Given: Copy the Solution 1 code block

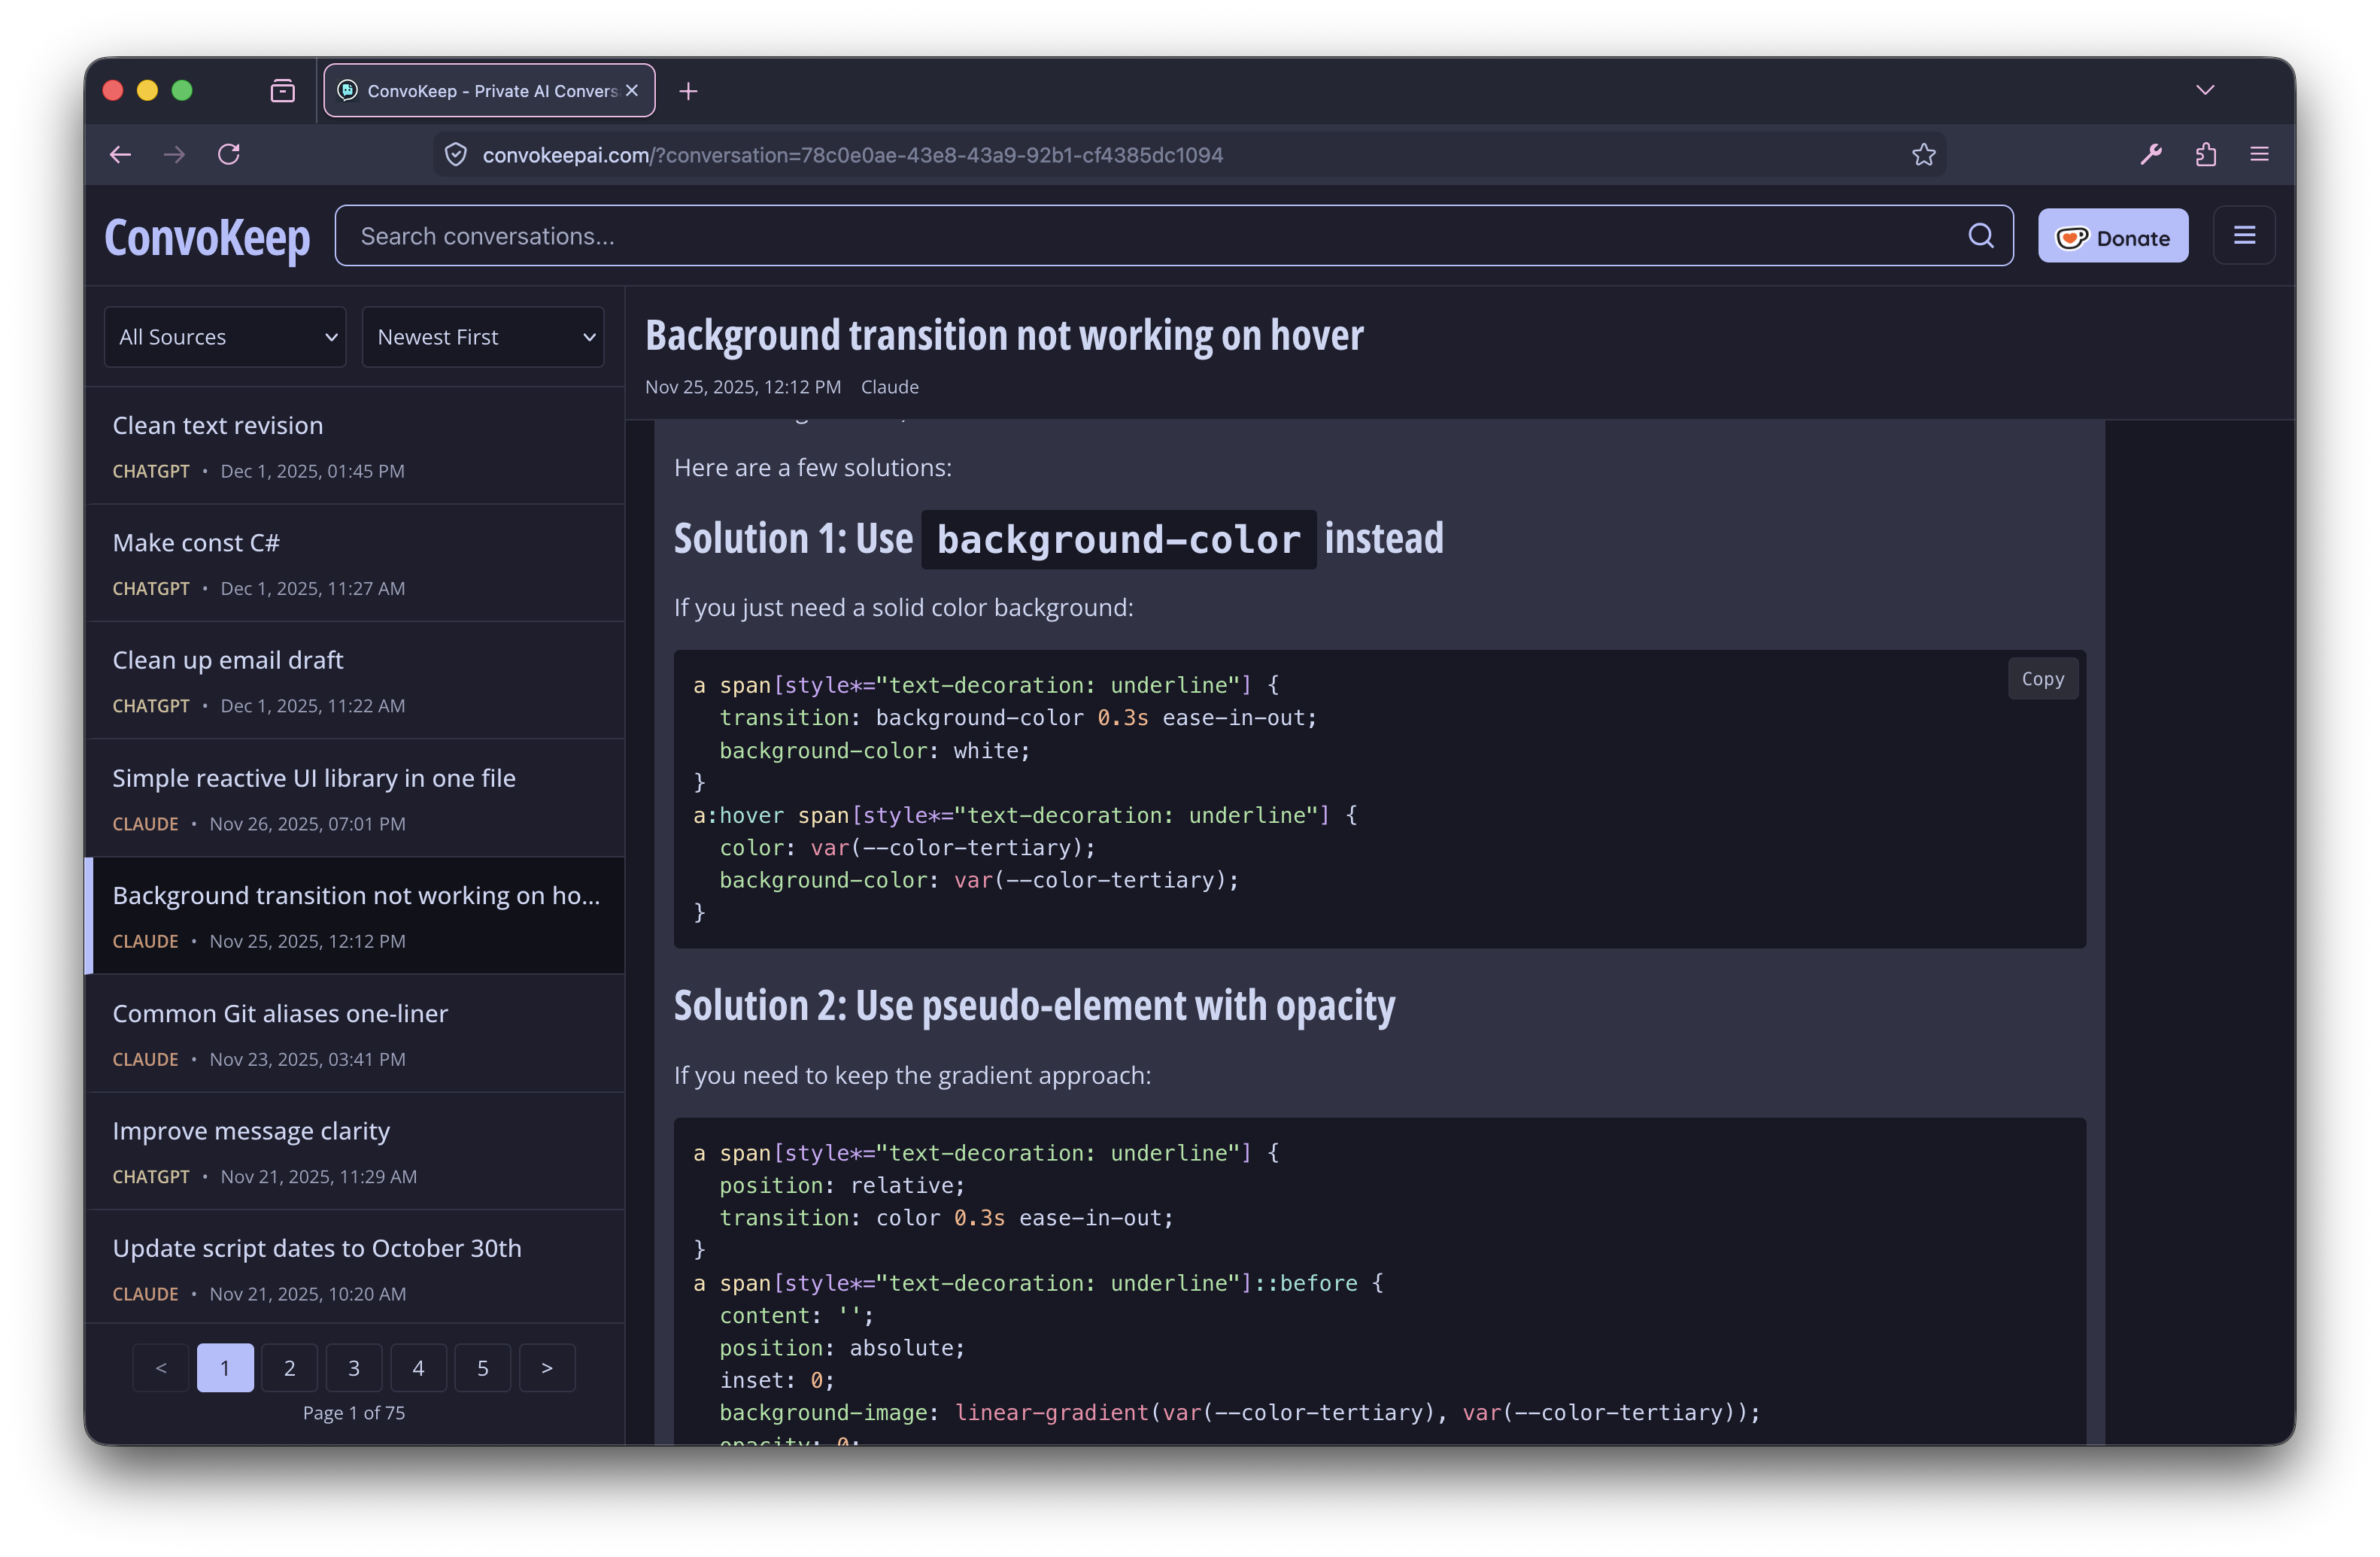Looking at the screenshot, I should (x=2042, y=679).
